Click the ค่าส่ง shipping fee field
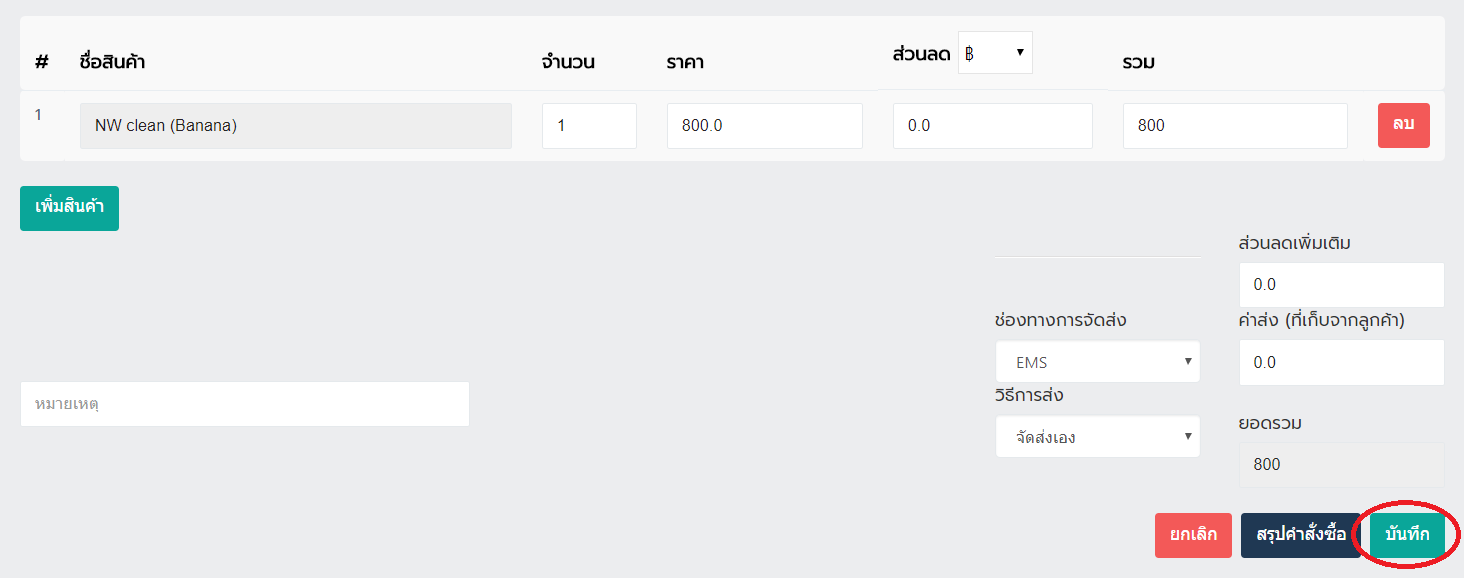1464x578 pixels. tap(1342, 362)
